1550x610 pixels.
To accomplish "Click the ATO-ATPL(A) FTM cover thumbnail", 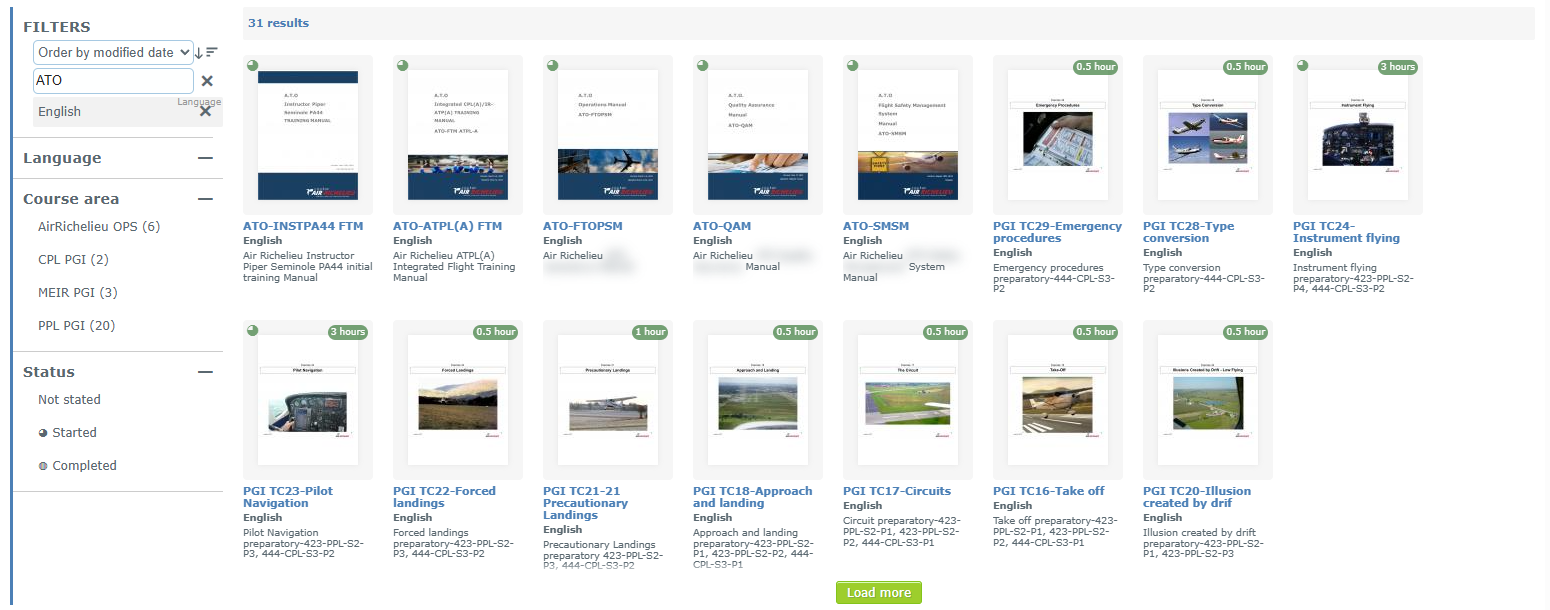I will pyautogui.click(x=458, y=136).
